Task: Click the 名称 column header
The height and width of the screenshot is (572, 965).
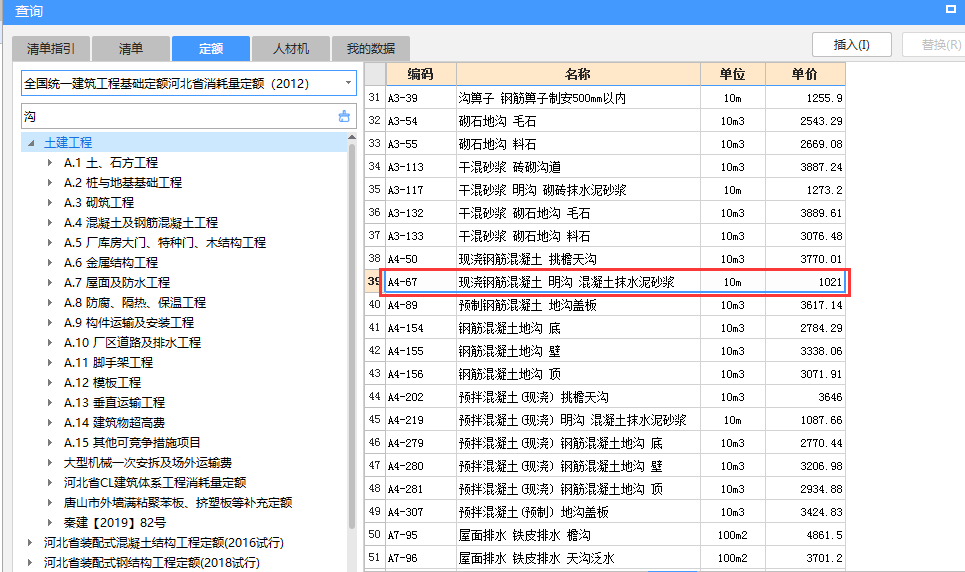Action: 578,75
